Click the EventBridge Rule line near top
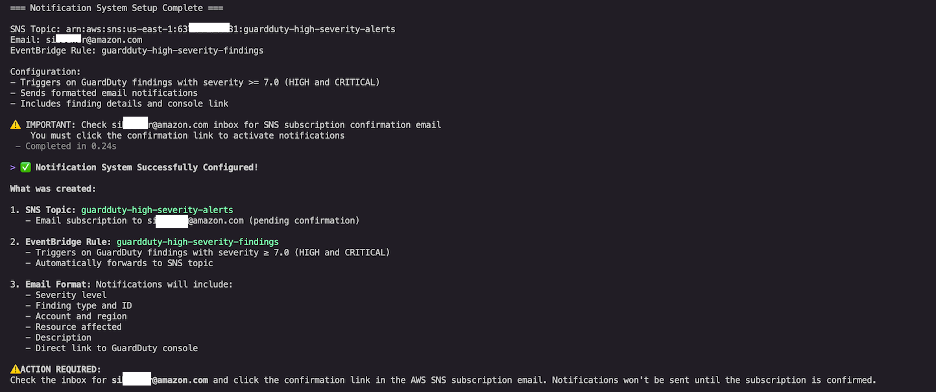 tap(137, 51)
